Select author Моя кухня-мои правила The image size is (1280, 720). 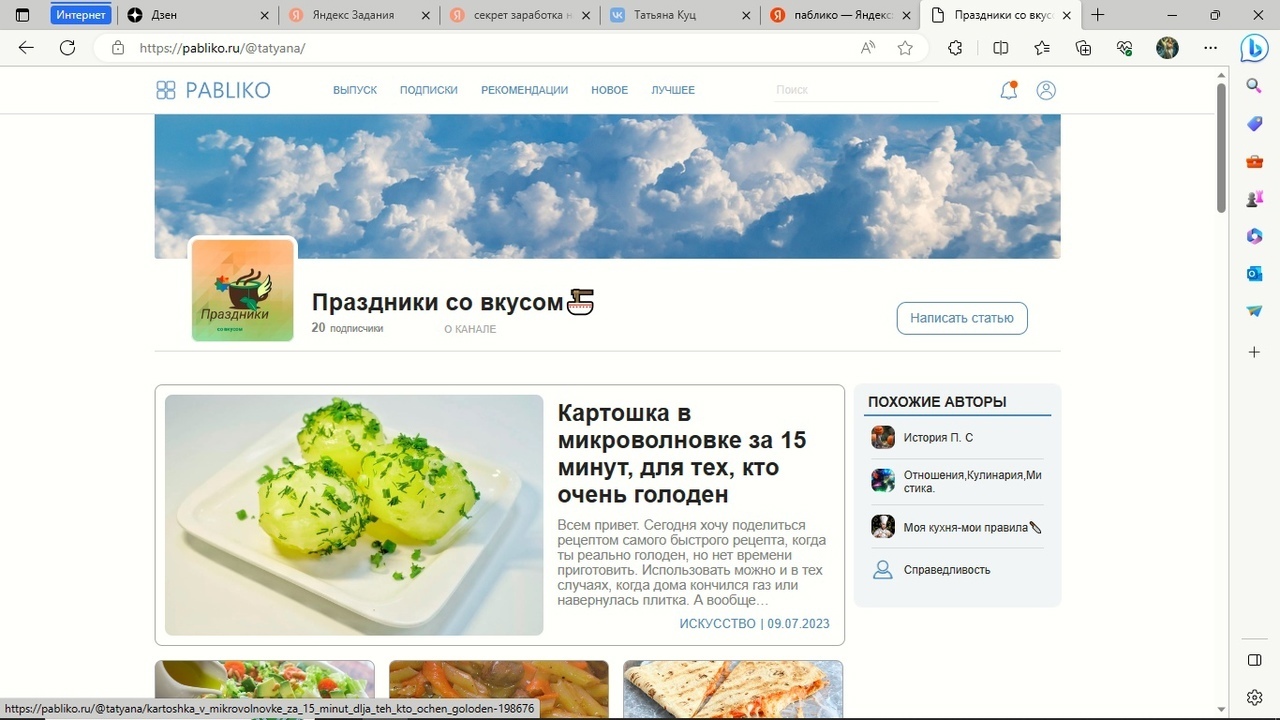(965, 527)
